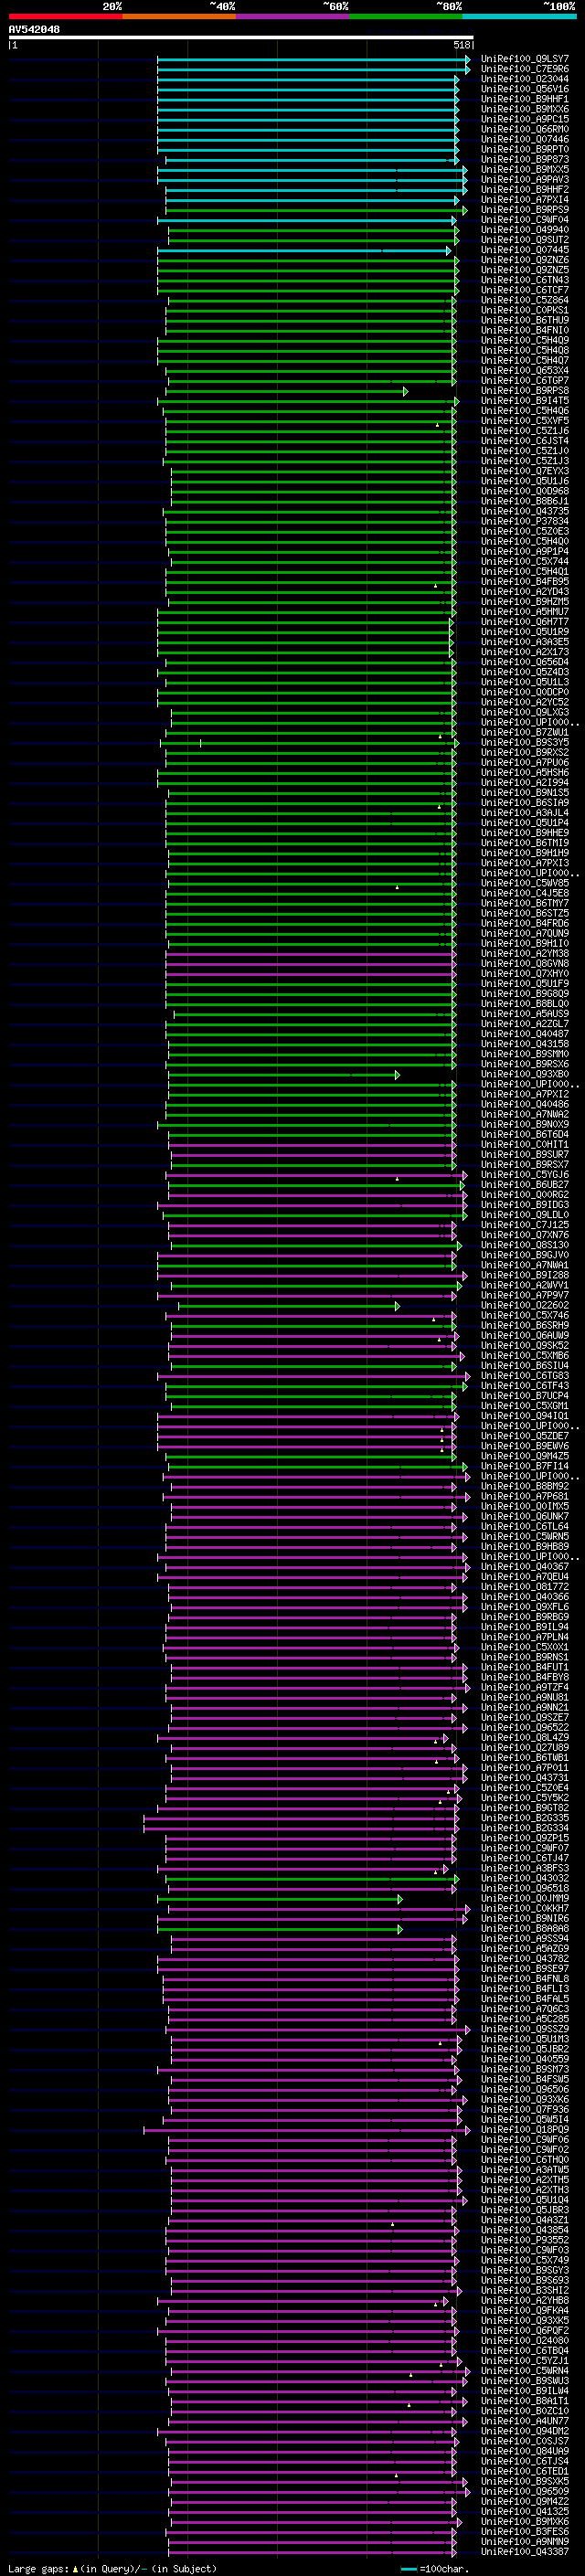
Task: Click the UniRef100_B9GJV0 label
Action: pyautogui.click(x=525, y=1255)
